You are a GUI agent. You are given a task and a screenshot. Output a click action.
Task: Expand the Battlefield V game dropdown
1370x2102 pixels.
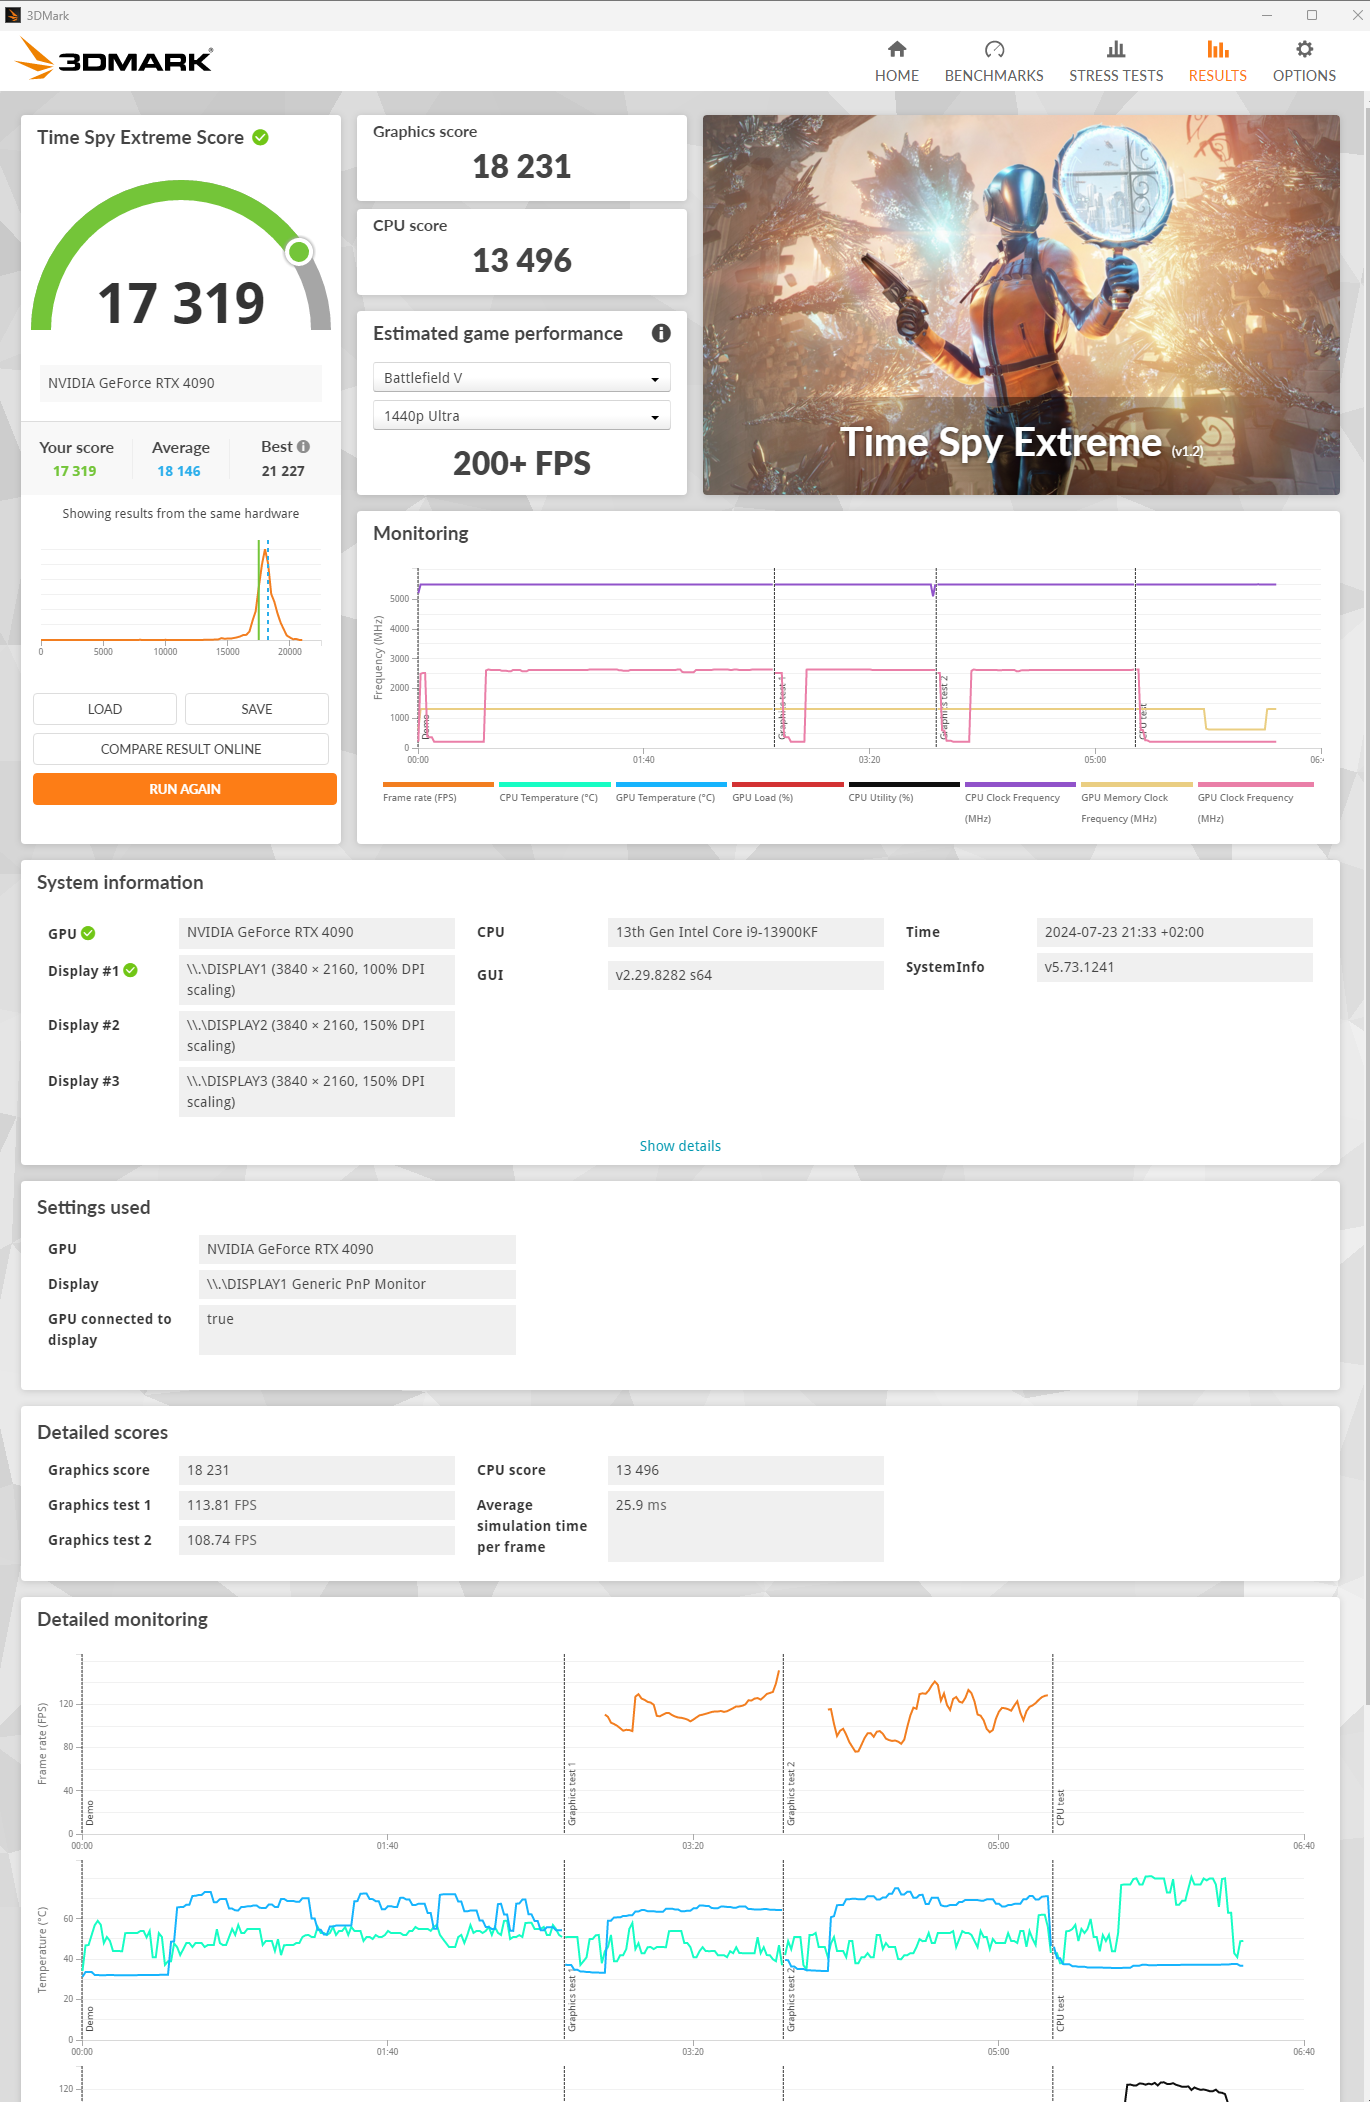tap(521, 378)
